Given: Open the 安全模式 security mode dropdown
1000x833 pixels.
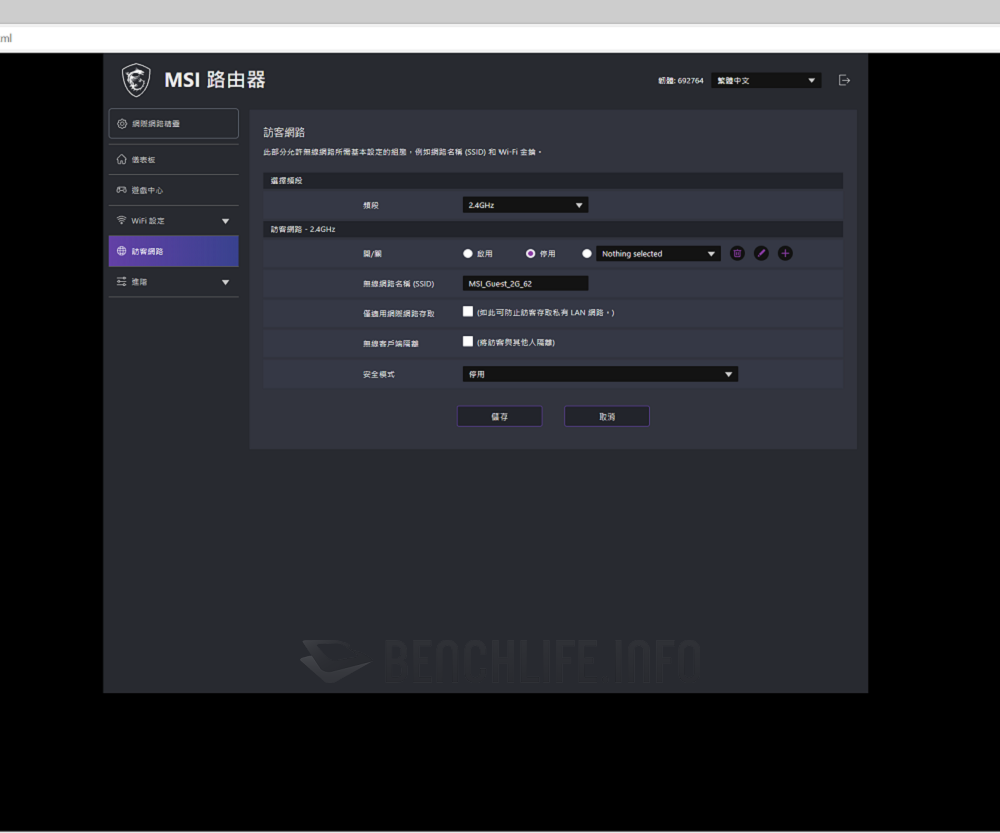Looking at the screenshot, I should (x=600, y=373).
